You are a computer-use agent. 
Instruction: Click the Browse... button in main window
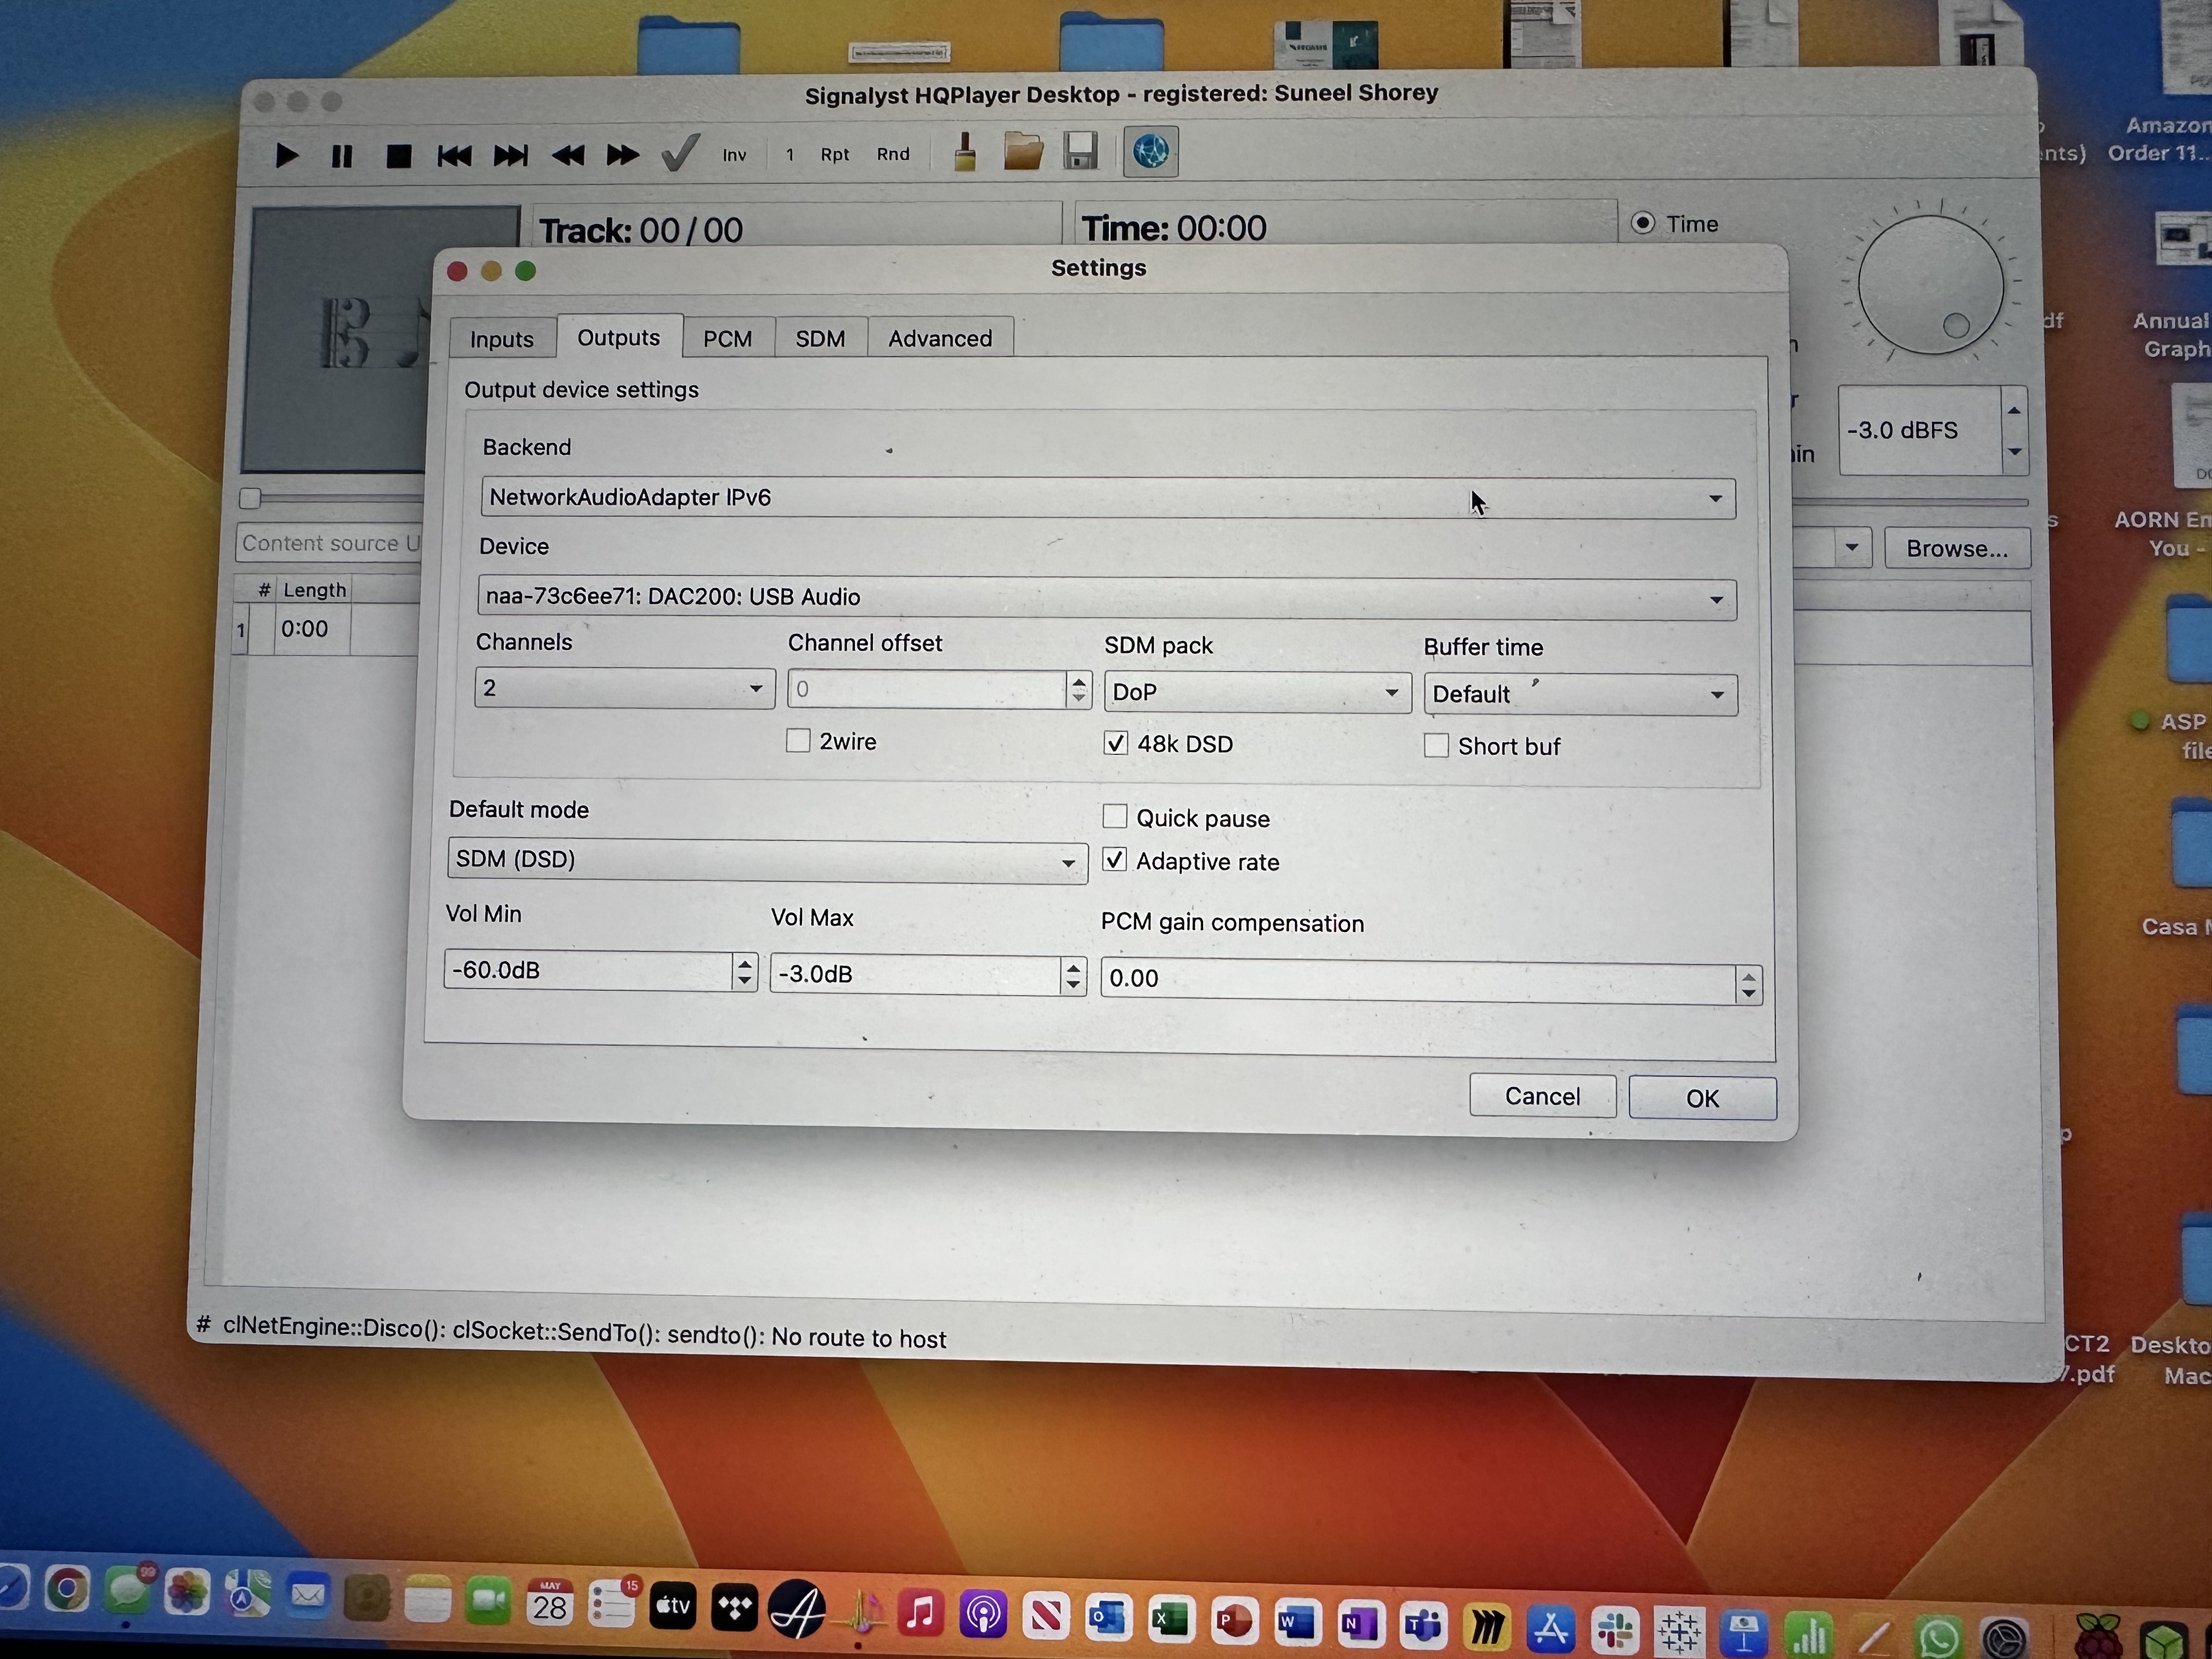click(x=1957, y=548)
